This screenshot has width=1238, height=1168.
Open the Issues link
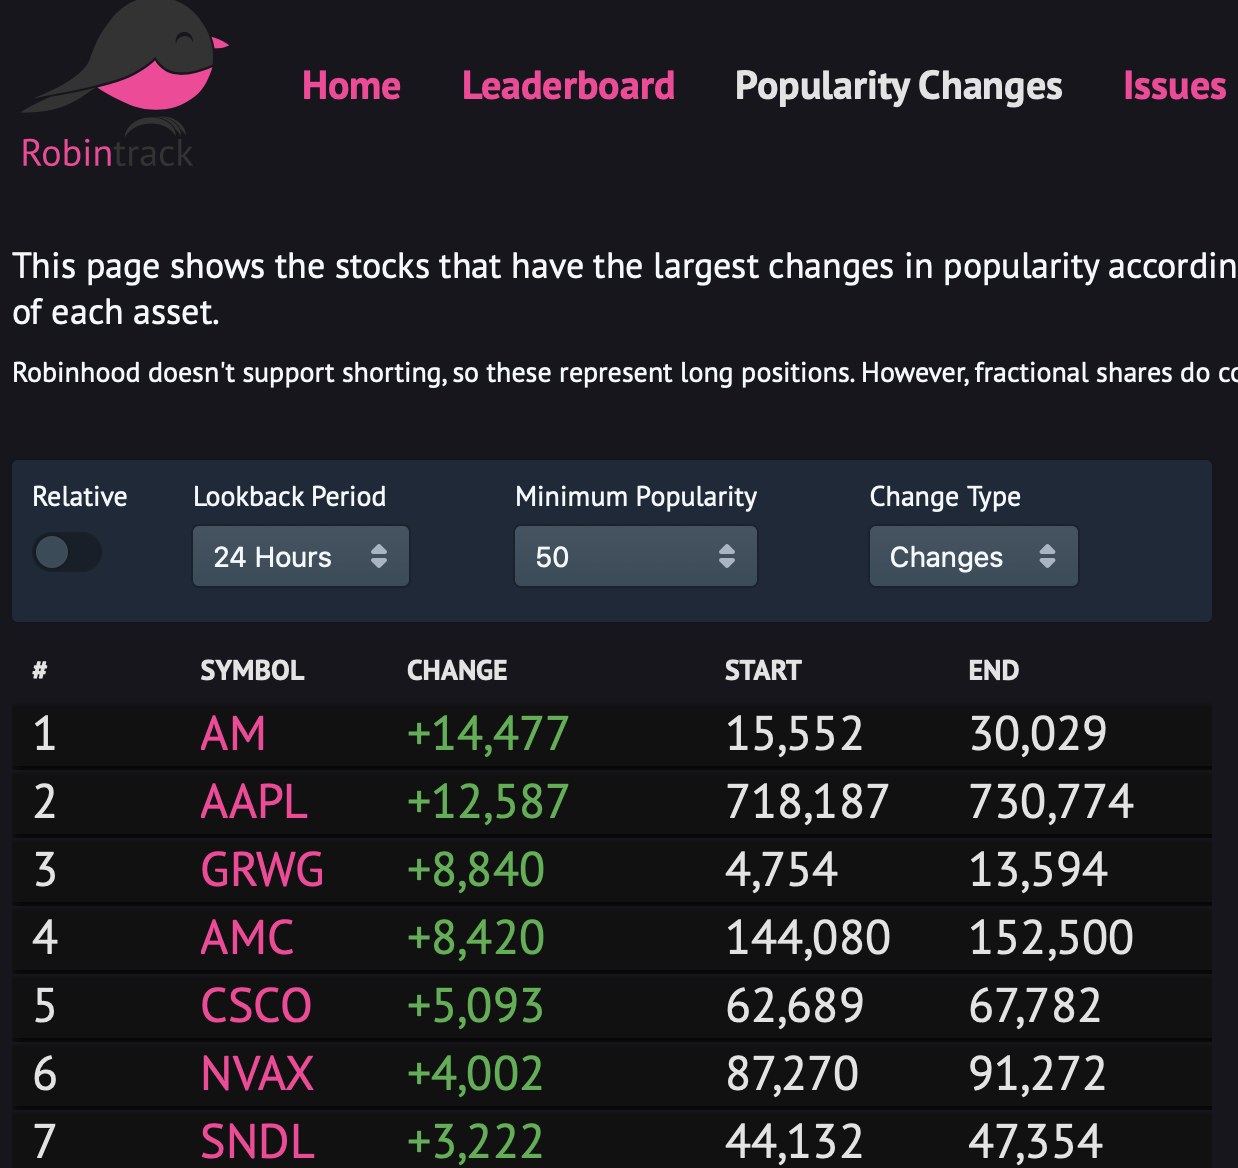coord(1174,86)
